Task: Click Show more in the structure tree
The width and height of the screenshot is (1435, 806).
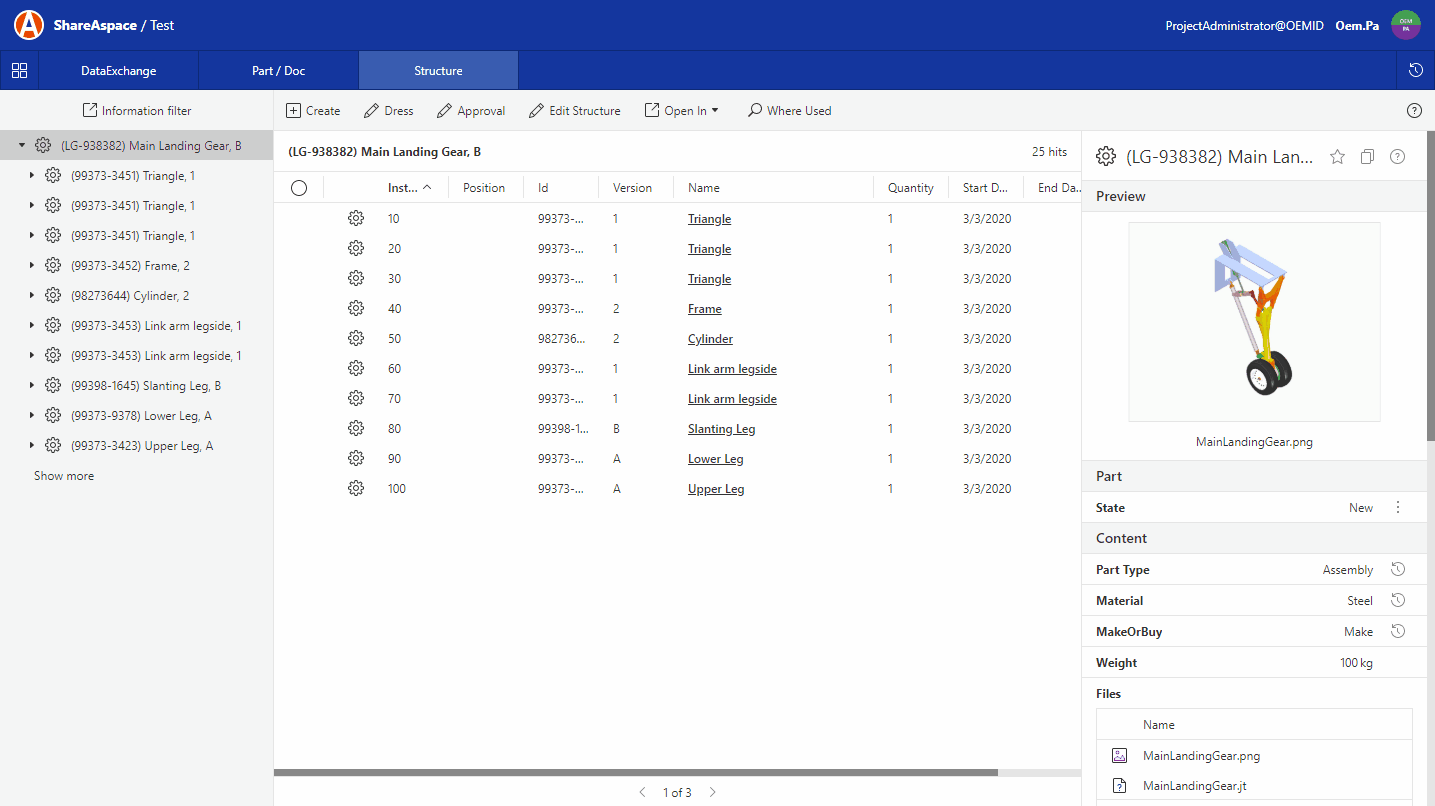Action: [64, 475]
